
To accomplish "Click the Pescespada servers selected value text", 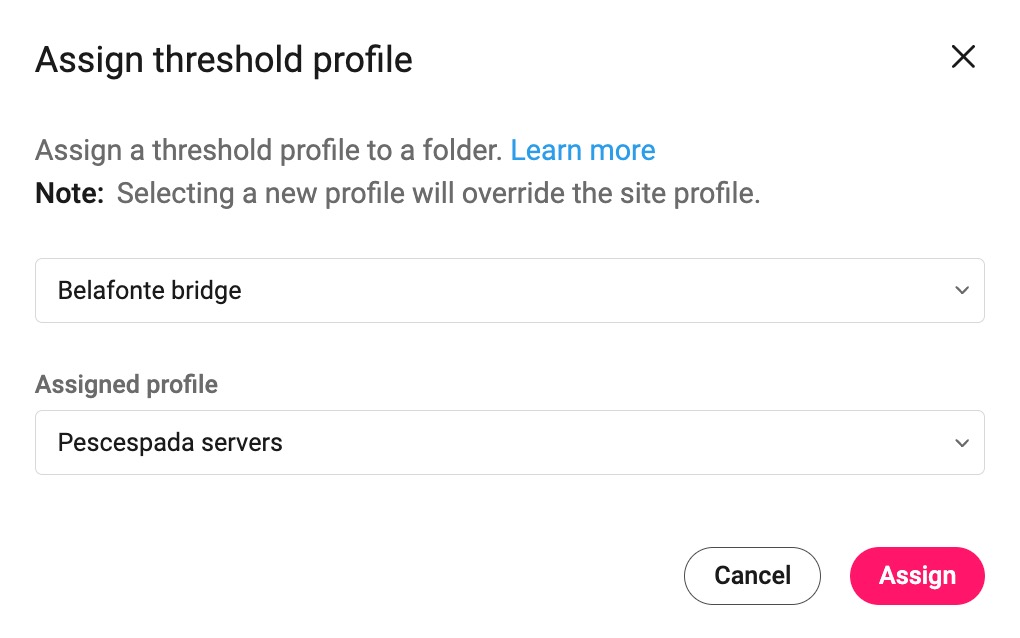I will pyautogui.click(x=170, y=443).
